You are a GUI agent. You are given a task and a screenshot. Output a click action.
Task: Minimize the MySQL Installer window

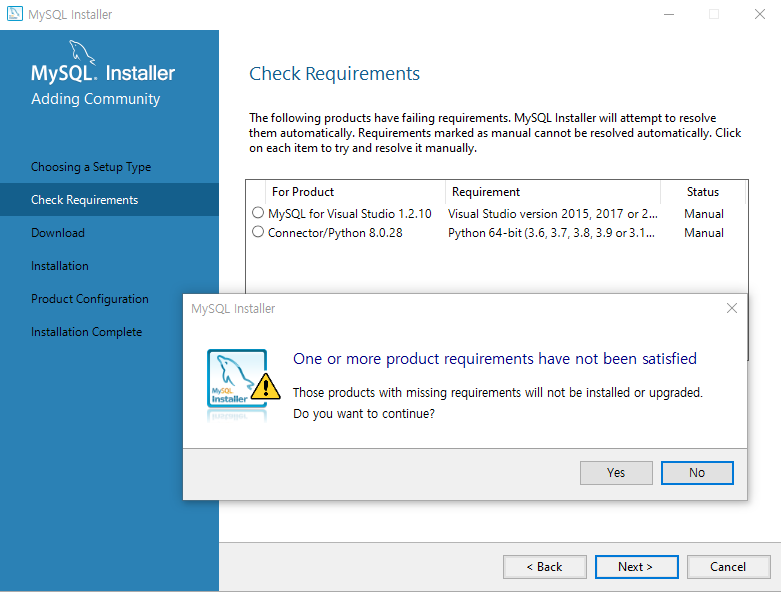(x=669, y=14)
